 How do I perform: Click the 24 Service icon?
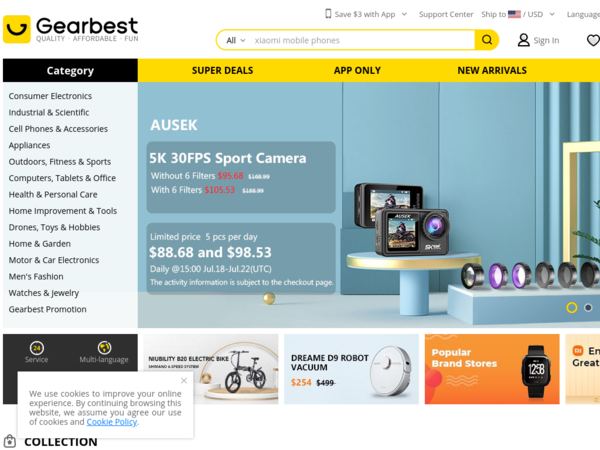click(x=37, y=348)
